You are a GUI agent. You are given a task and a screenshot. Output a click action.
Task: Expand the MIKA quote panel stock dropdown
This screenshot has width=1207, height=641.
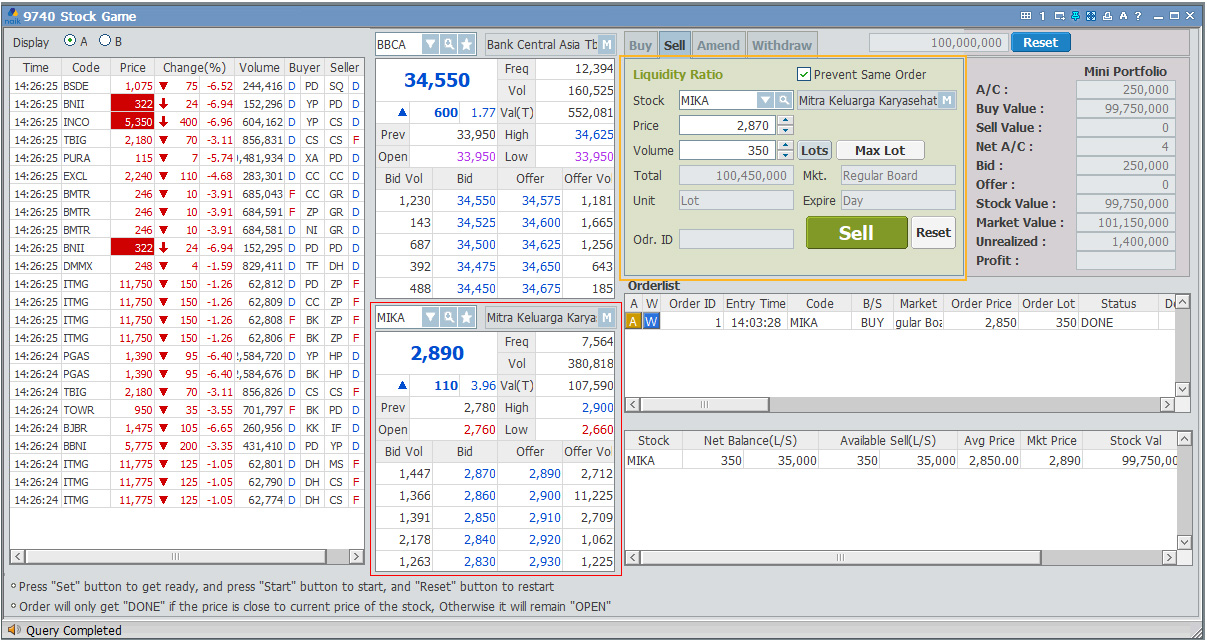click(430, 317)
